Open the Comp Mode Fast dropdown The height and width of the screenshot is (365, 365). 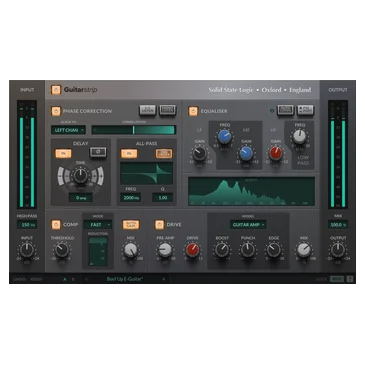[98, 225]
